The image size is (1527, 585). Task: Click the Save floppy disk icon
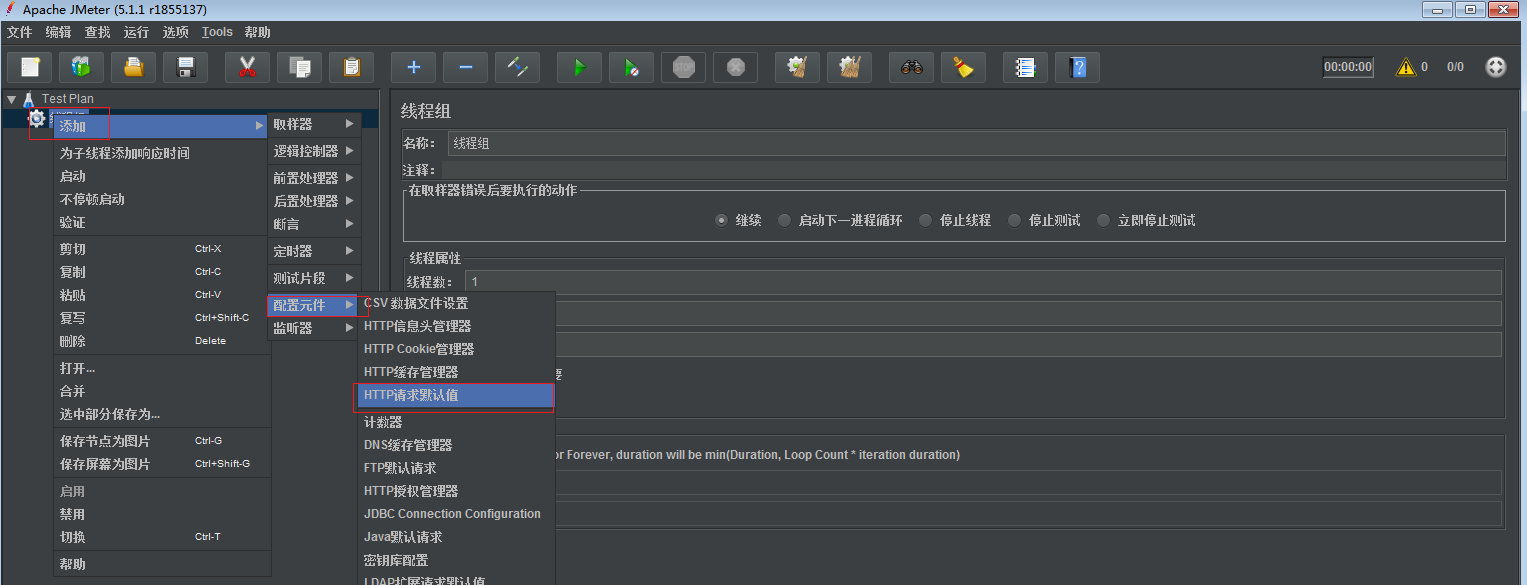[186, 68]
